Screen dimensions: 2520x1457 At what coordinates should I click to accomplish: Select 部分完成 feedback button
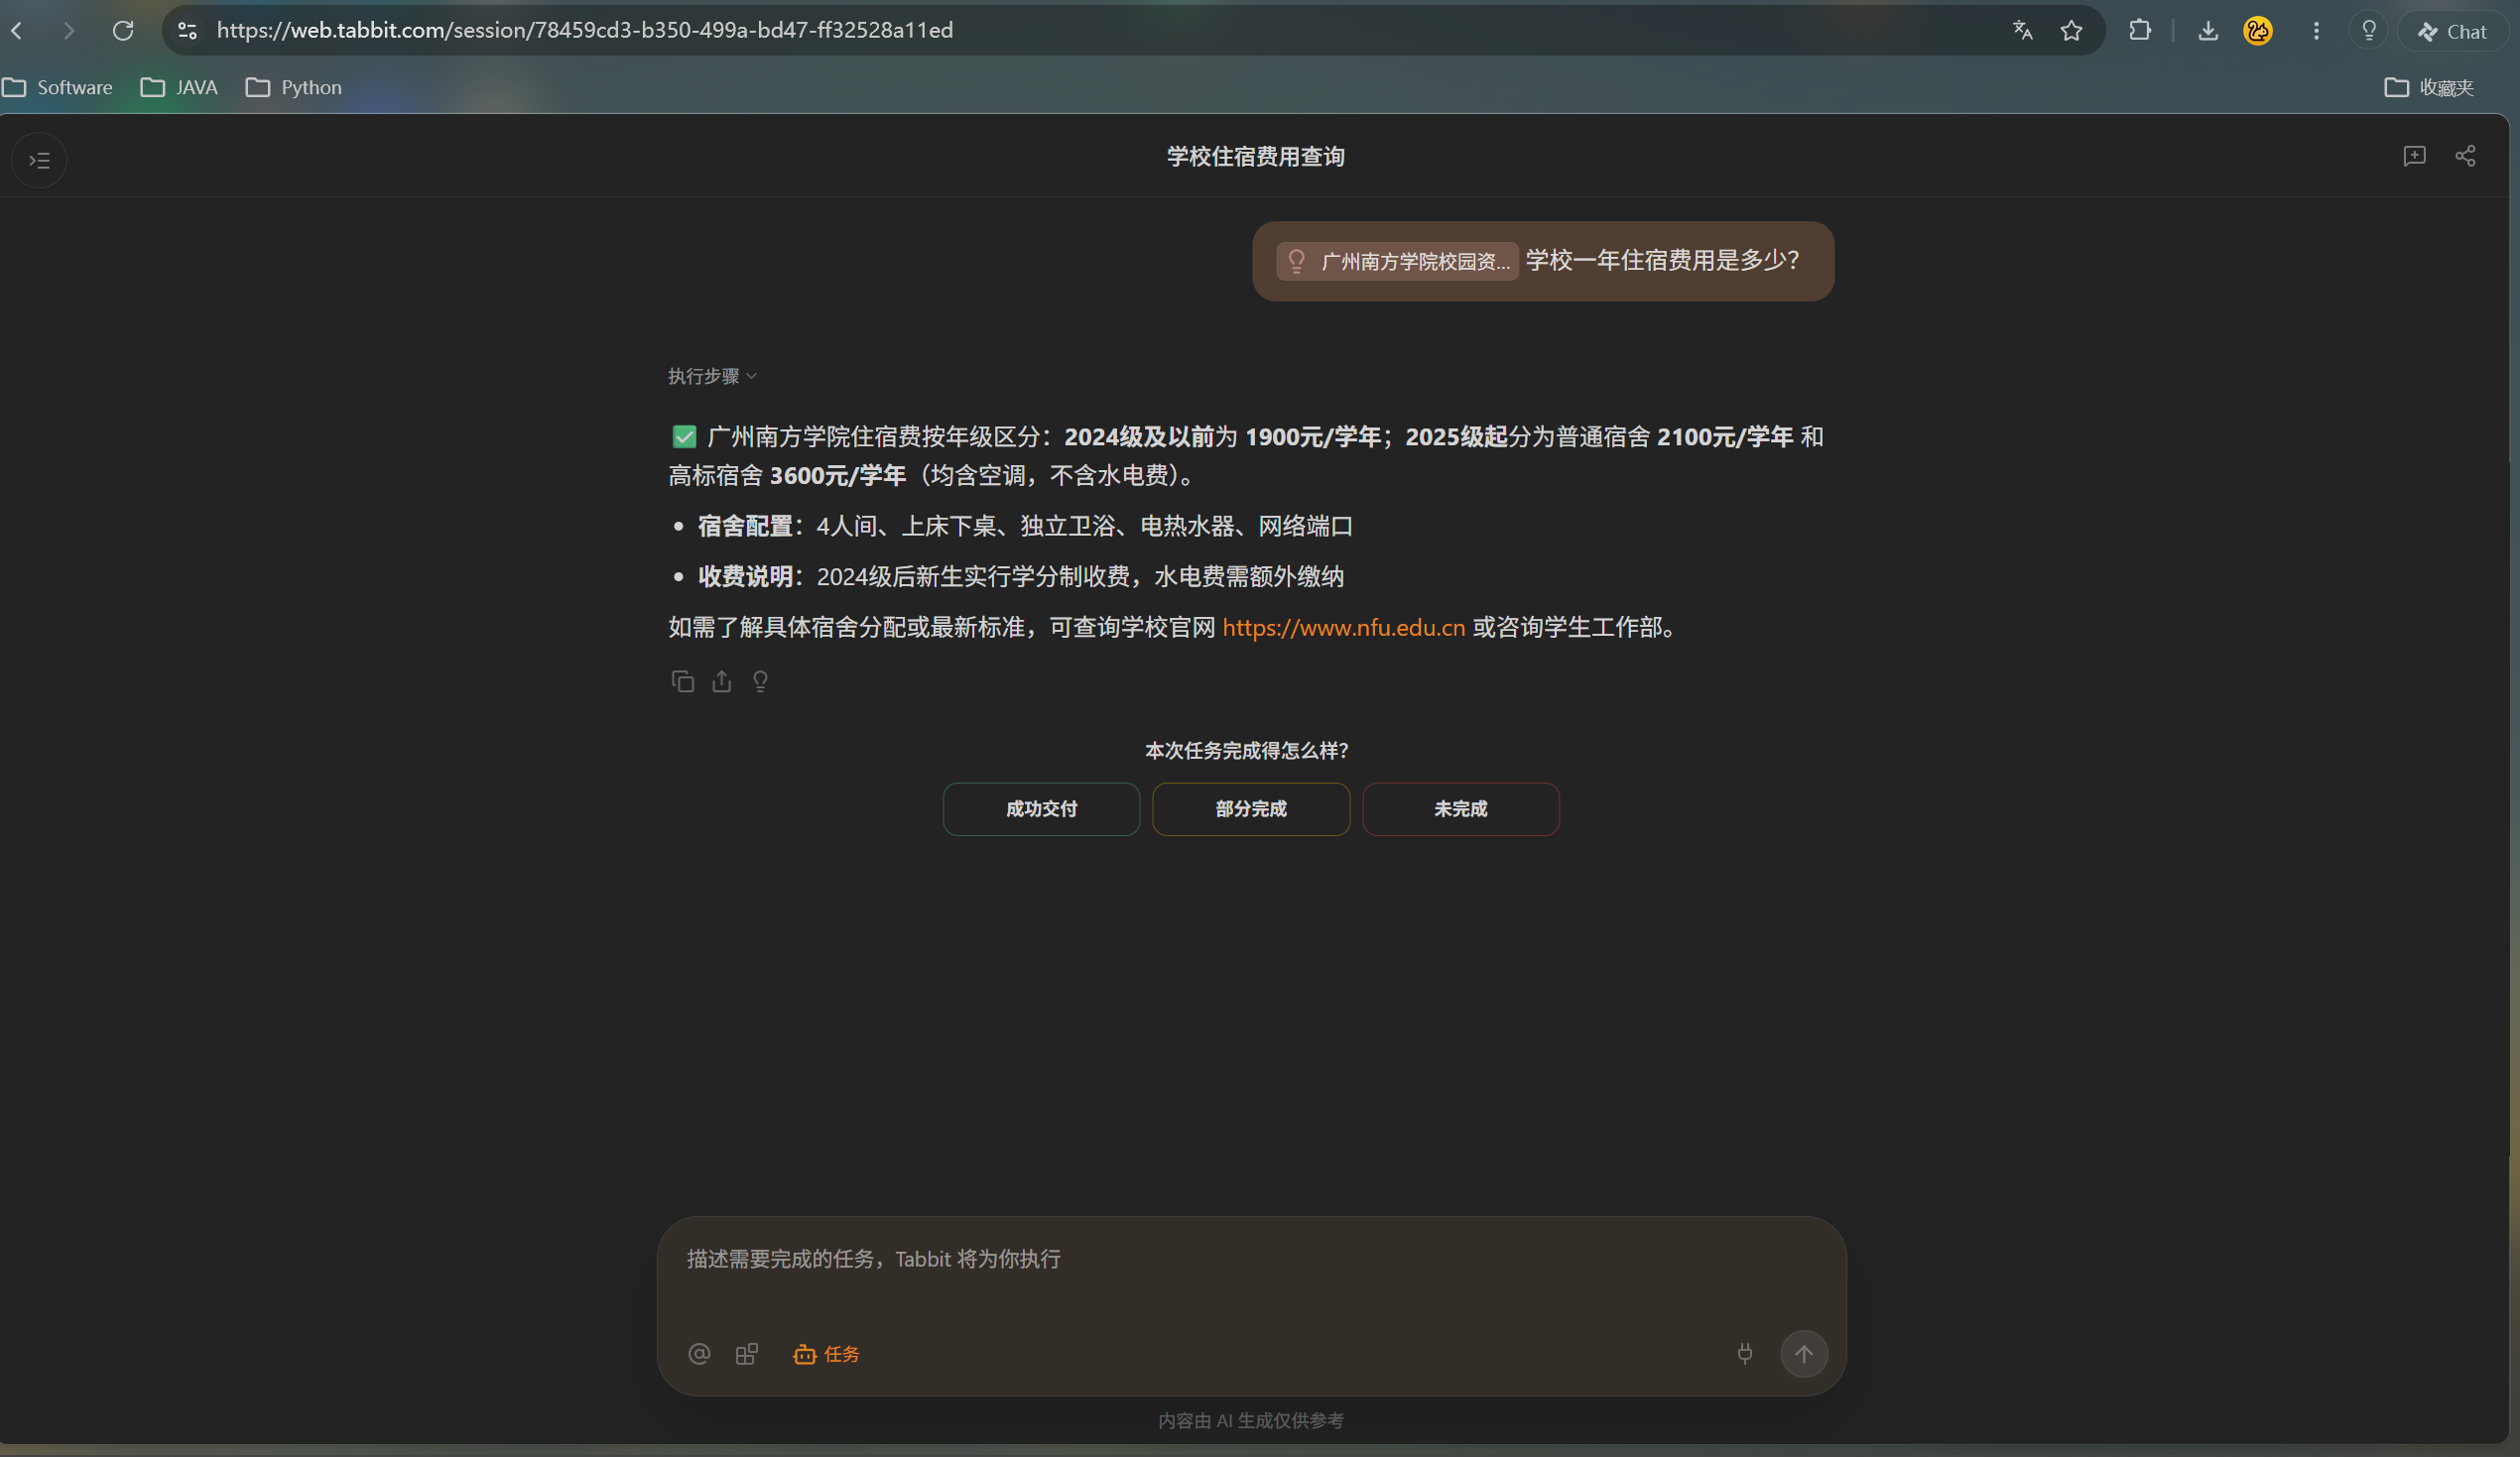pos(1251,808)
